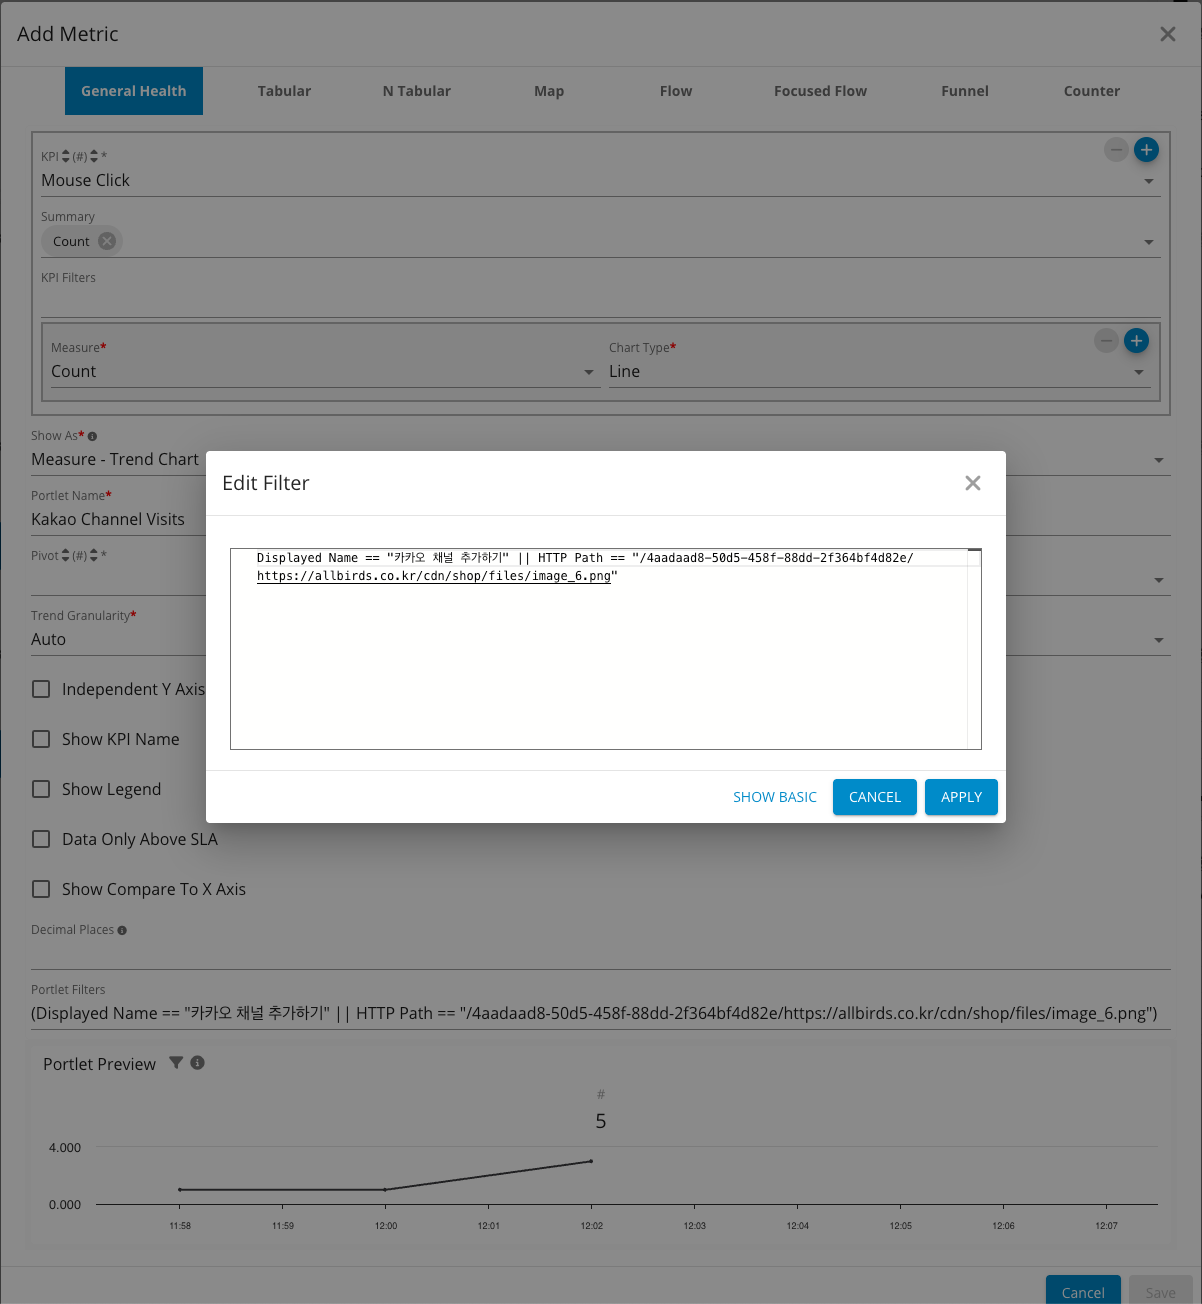Add another measure with plus icon

(1136, 341)
